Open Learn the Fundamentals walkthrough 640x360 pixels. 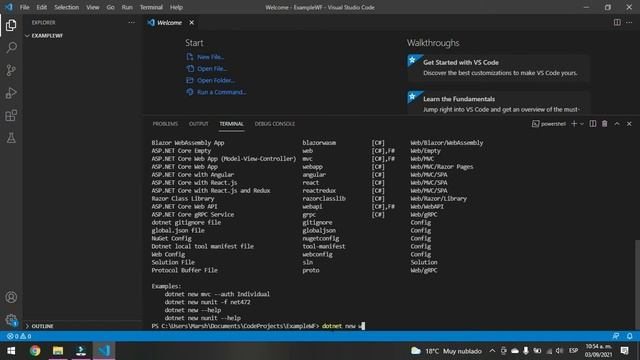click(498, 102)
